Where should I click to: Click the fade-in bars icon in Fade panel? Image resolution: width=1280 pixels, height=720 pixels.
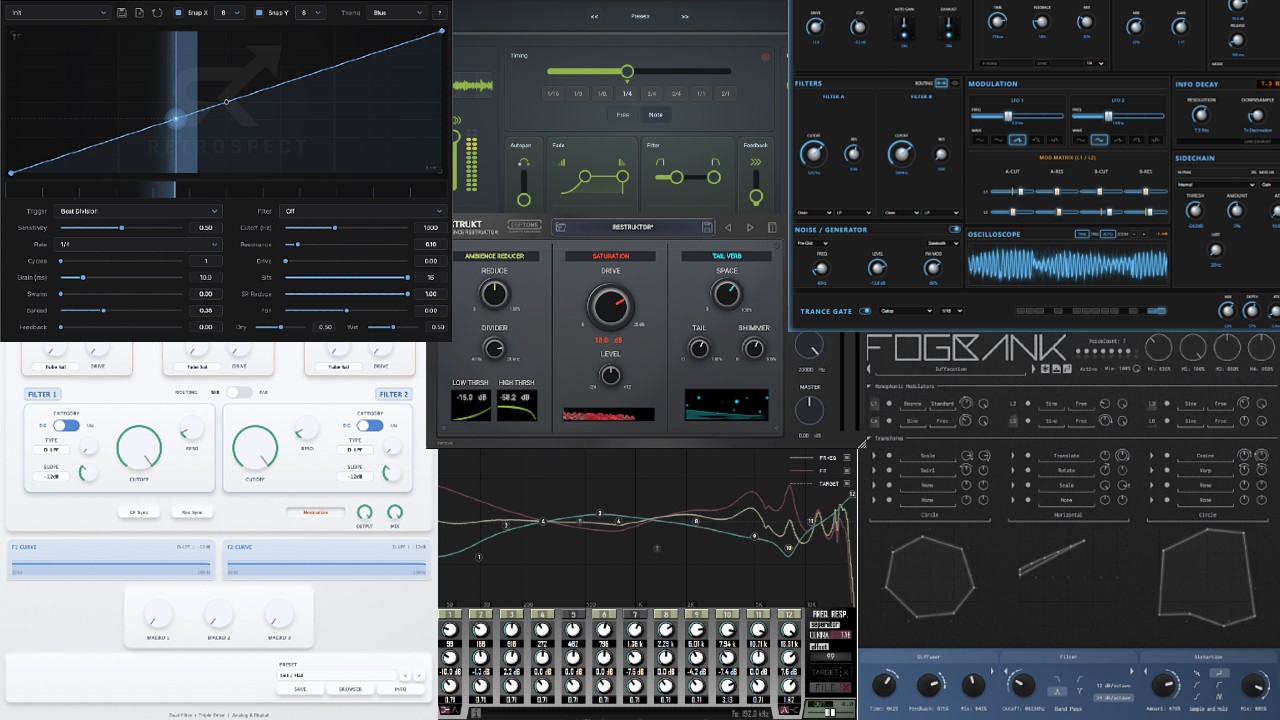click(x=562, y=162)
